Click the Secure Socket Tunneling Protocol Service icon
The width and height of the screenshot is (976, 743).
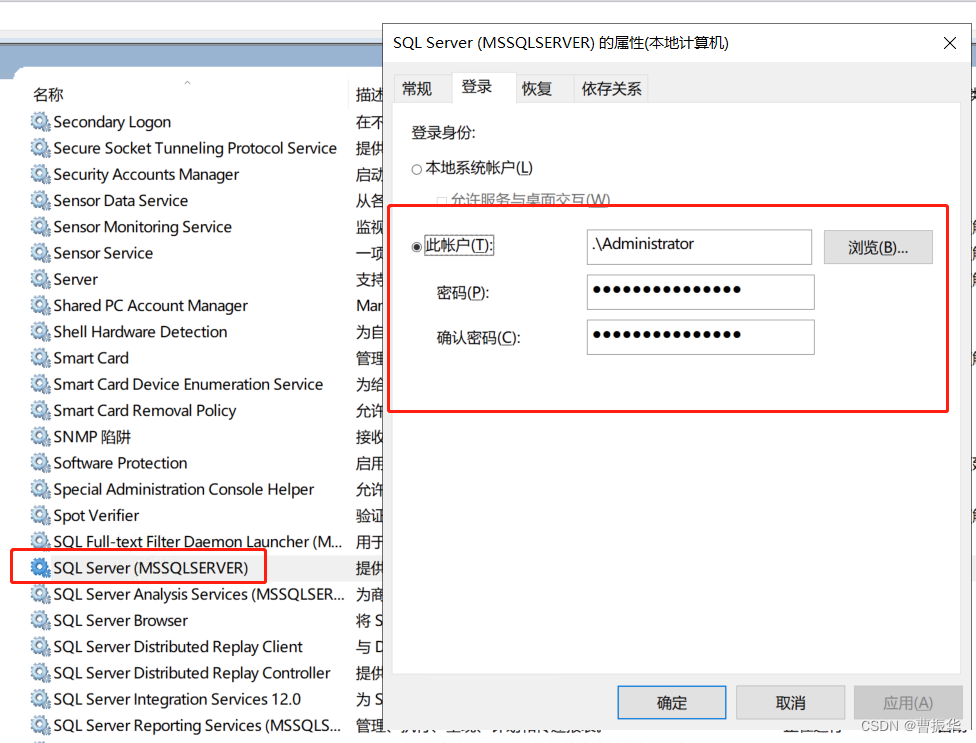point(40,147)
